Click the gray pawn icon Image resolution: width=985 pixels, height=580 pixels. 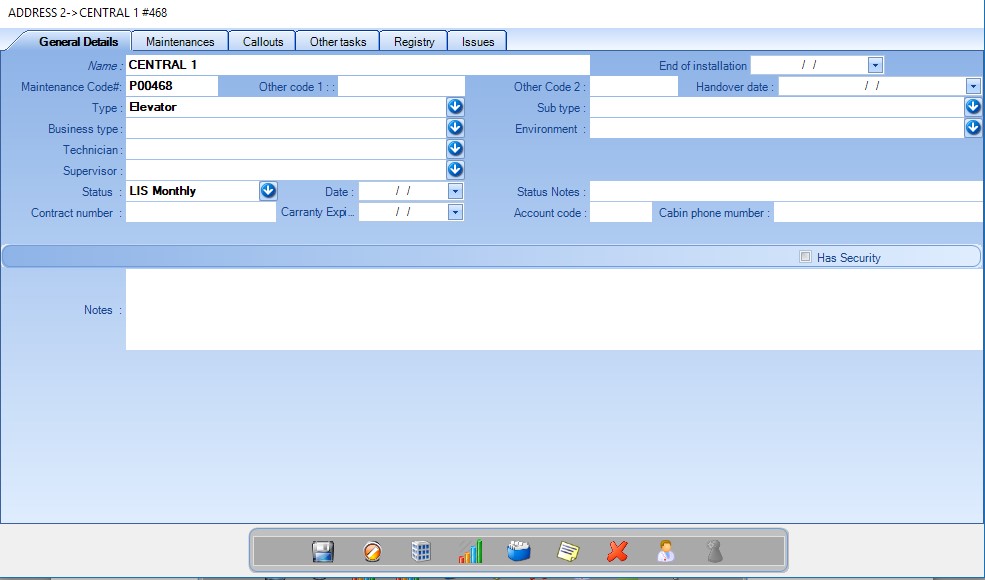coord(714,551)
